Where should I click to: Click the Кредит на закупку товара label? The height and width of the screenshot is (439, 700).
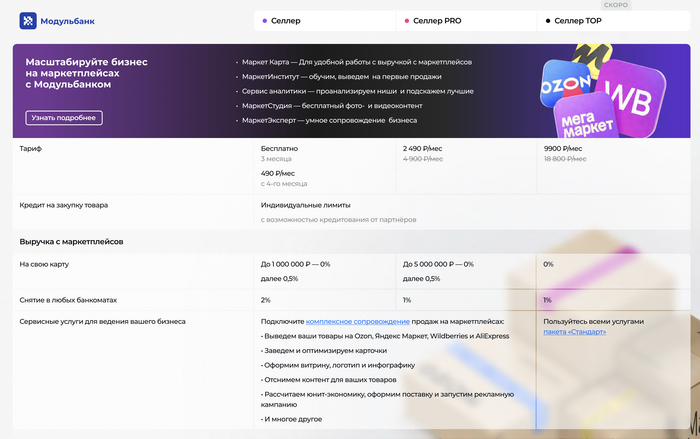click(64, 205)
